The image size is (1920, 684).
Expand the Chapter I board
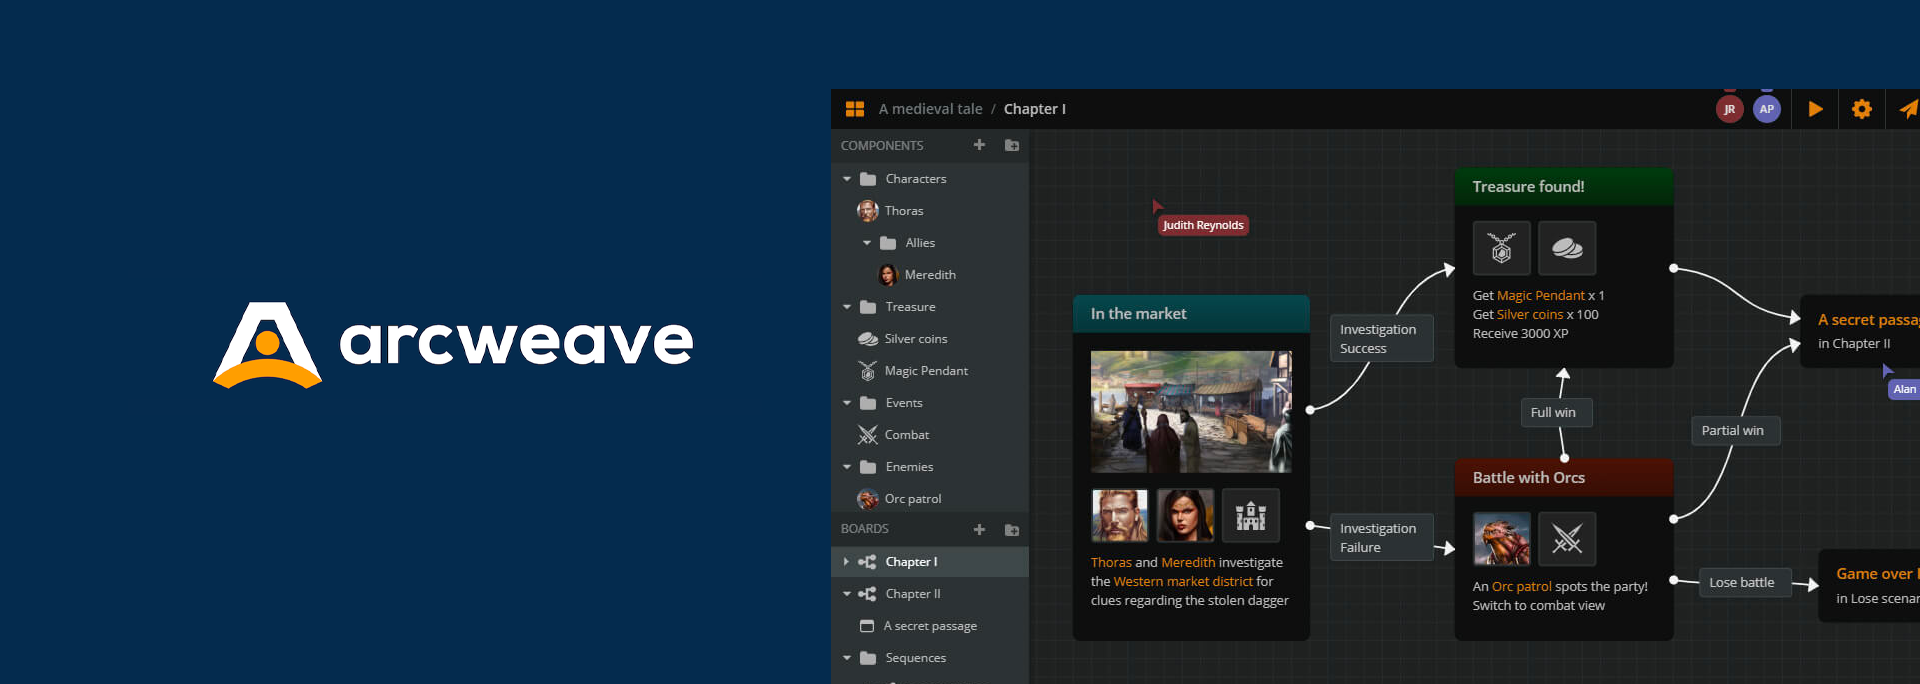(x=846, y=562)
